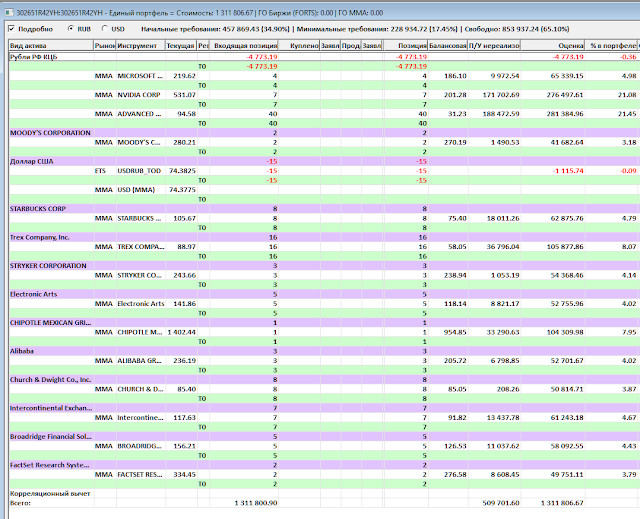The height and width of the screenshot is (519, 640).
Task: Select the MICROSOFT instrument row
Action: click(322, 76)
